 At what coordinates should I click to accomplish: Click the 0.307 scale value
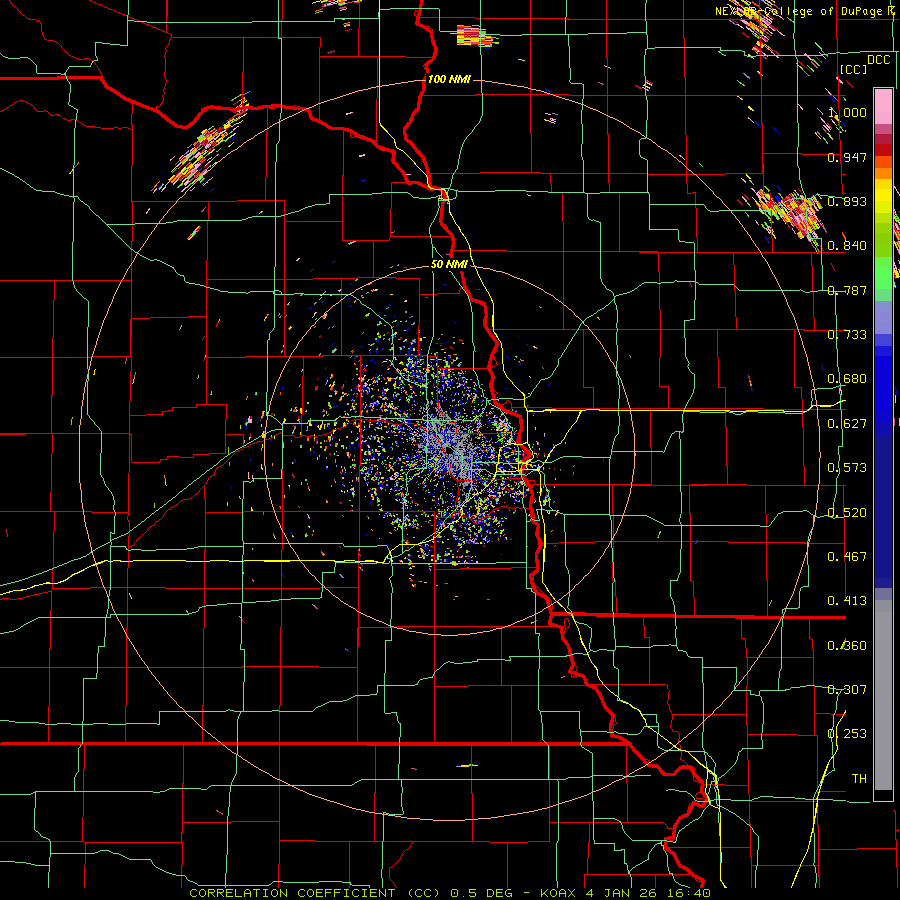[847, 690]
